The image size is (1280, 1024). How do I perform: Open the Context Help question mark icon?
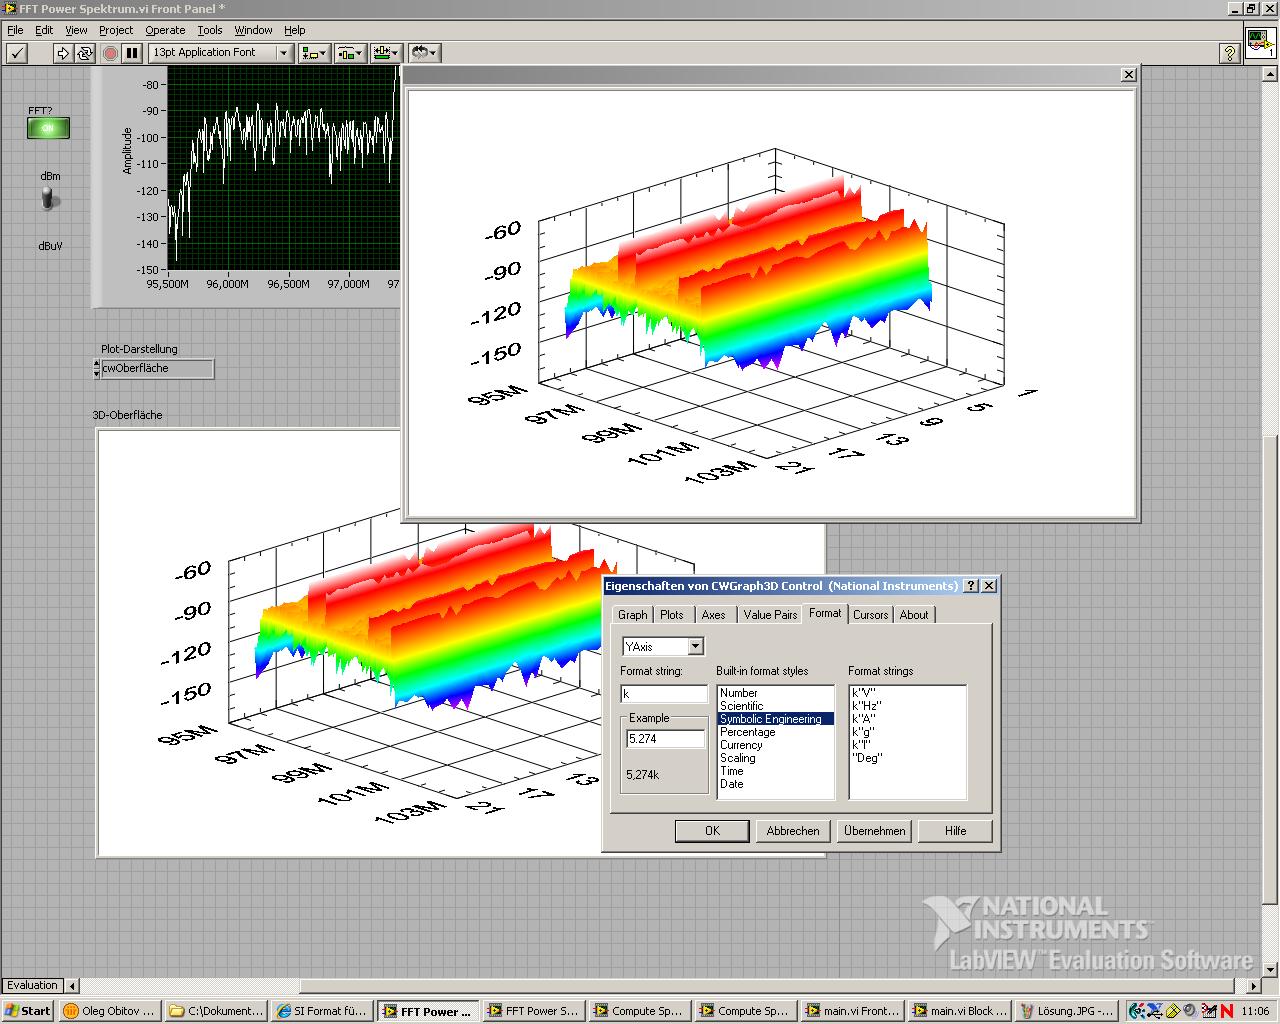pos(1230,53)
